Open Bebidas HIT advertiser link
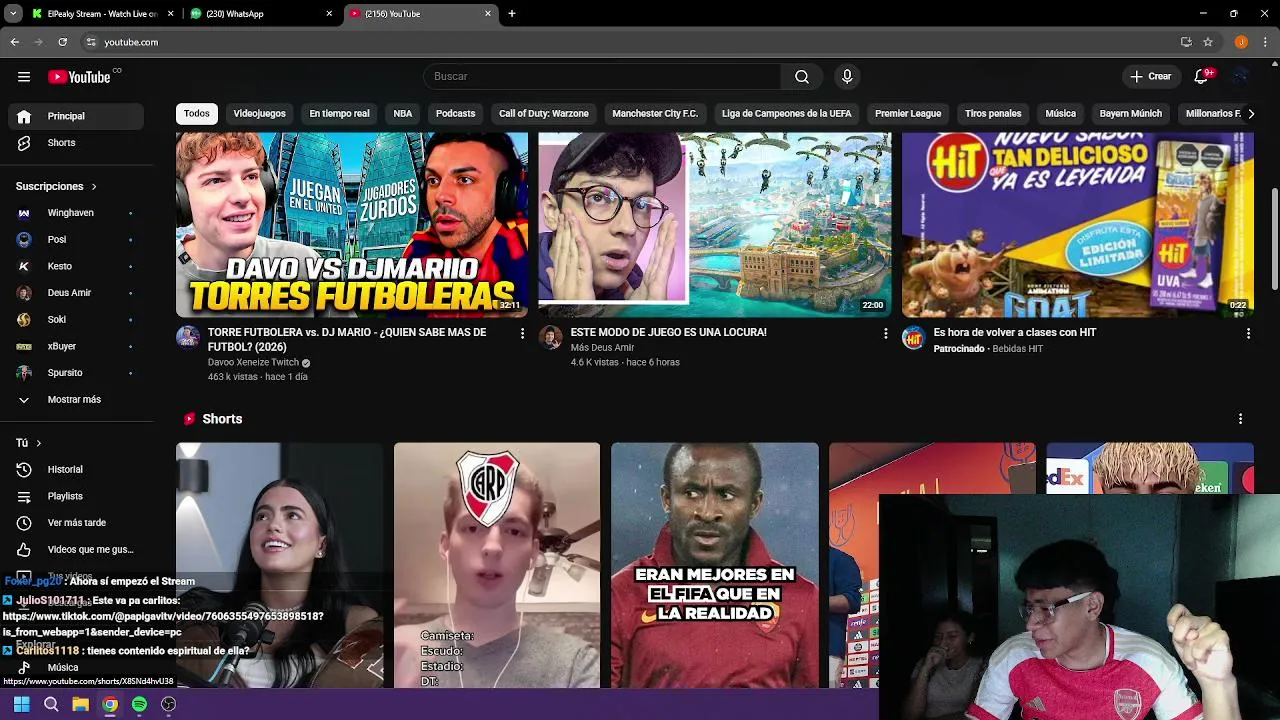The image size is (1280, 720). 1017,349
